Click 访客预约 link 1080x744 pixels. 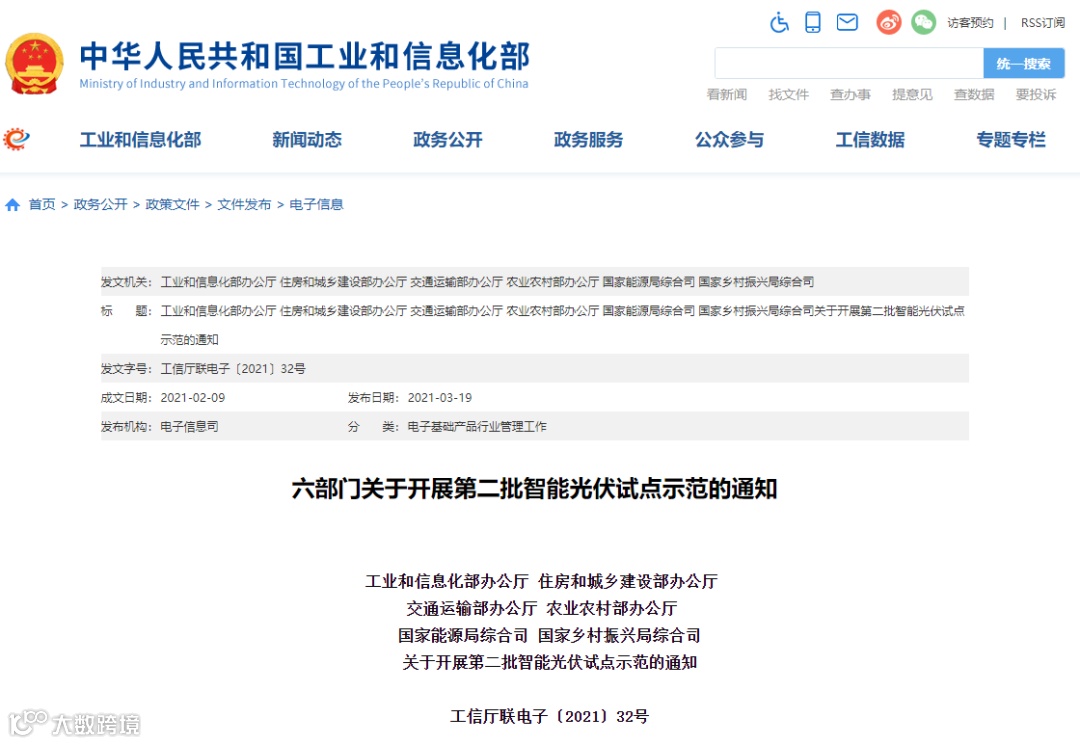click(x=970, y=23)
